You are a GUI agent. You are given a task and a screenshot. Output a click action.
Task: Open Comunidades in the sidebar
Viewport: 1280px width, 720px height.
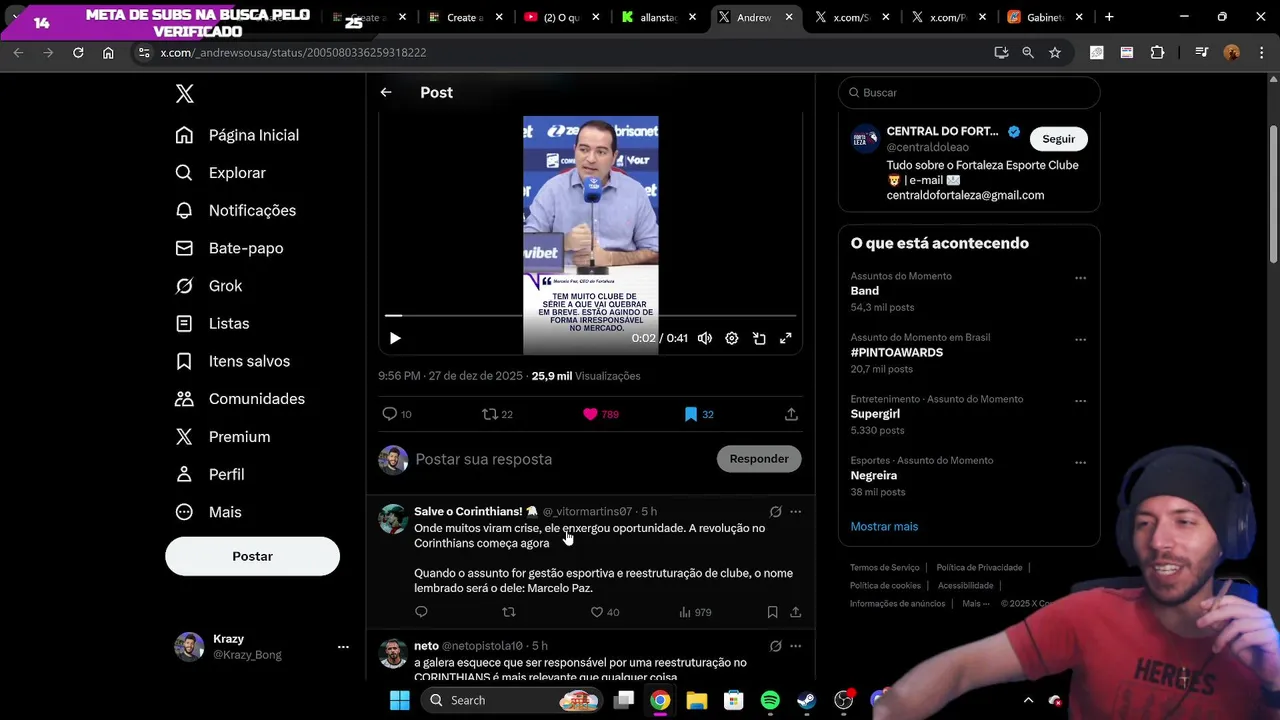coord(239,399)
